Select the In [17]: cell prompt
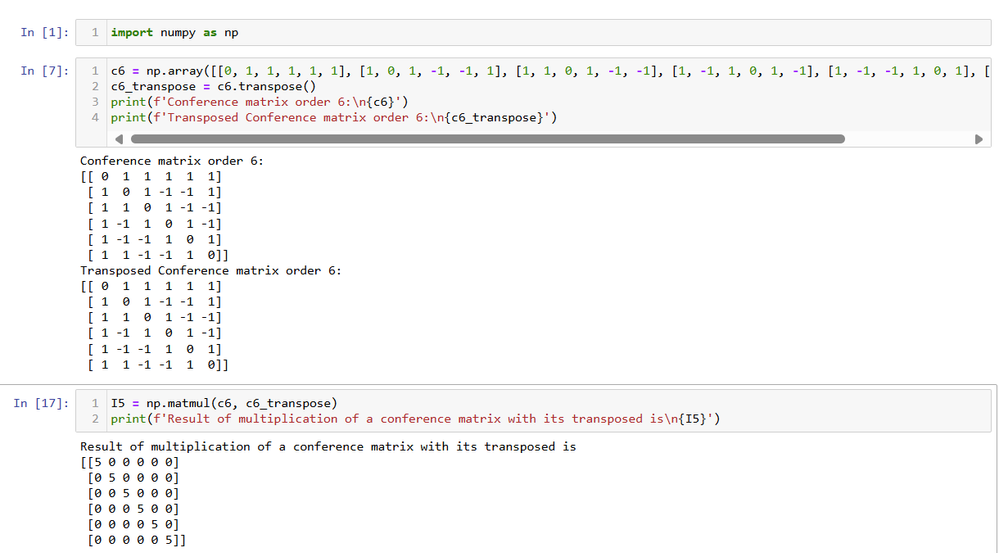The height and width of the screenshot is (553, 999). (x=41, y=403)
